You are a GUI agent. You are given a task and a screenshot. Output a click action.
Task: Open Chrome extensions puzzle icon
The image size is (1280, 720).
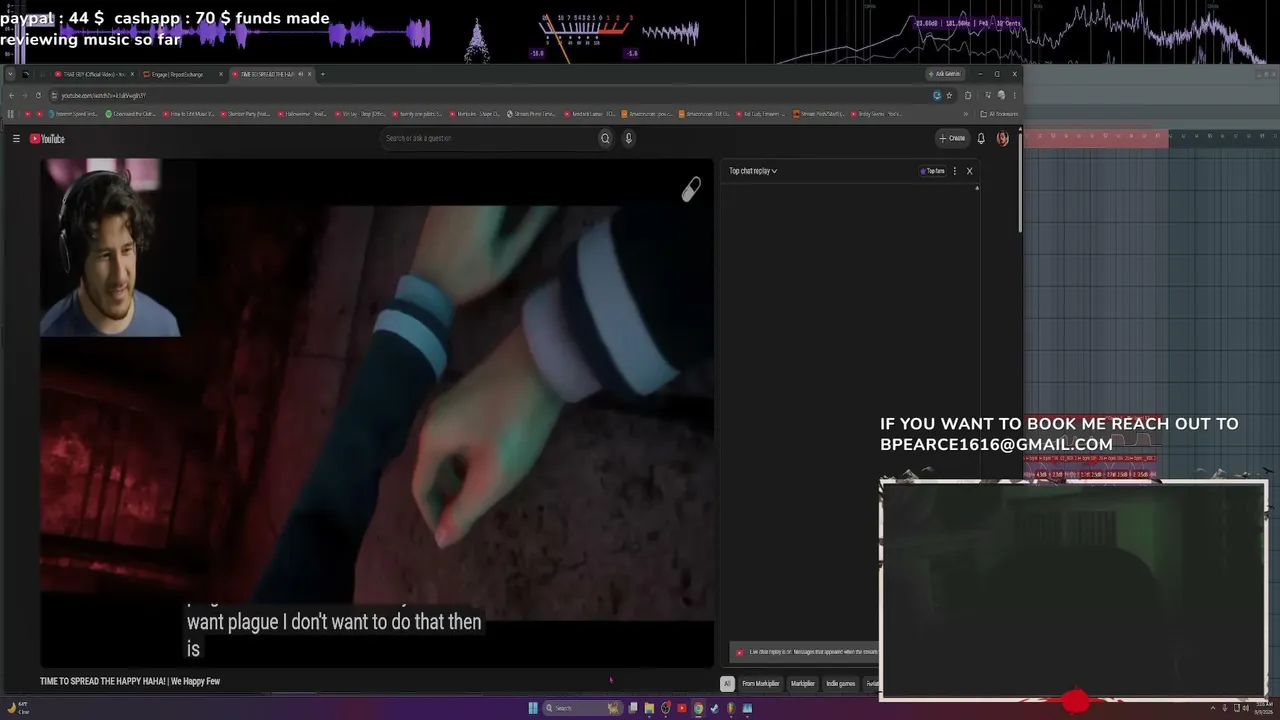coord(968,96)
